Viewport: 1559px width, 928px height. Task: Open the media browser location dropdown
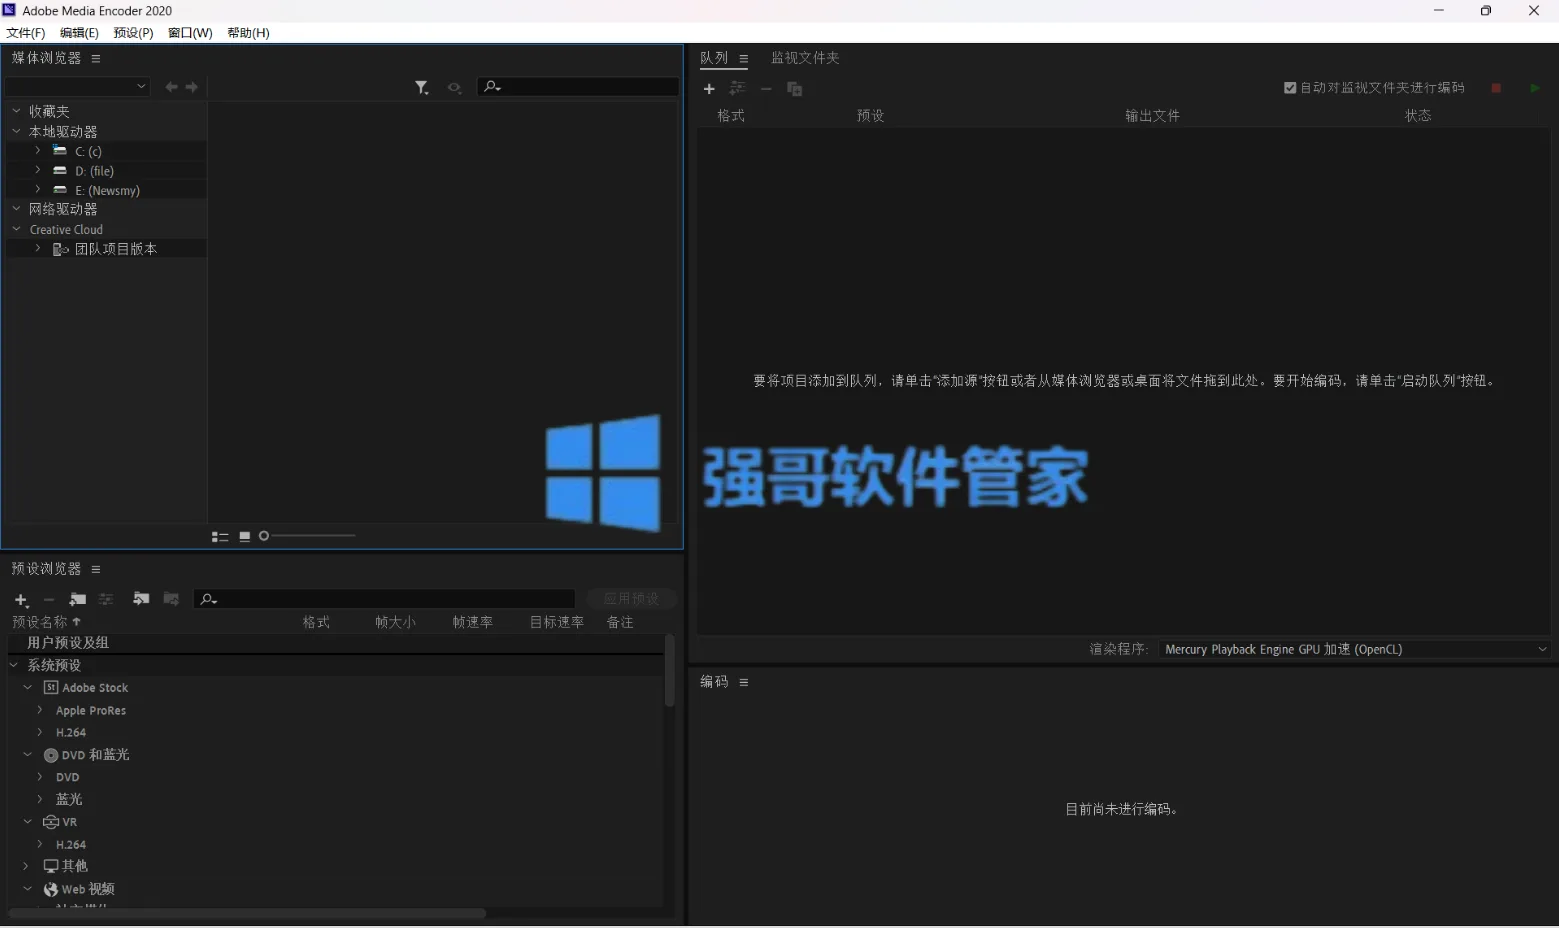coord(78,87)
